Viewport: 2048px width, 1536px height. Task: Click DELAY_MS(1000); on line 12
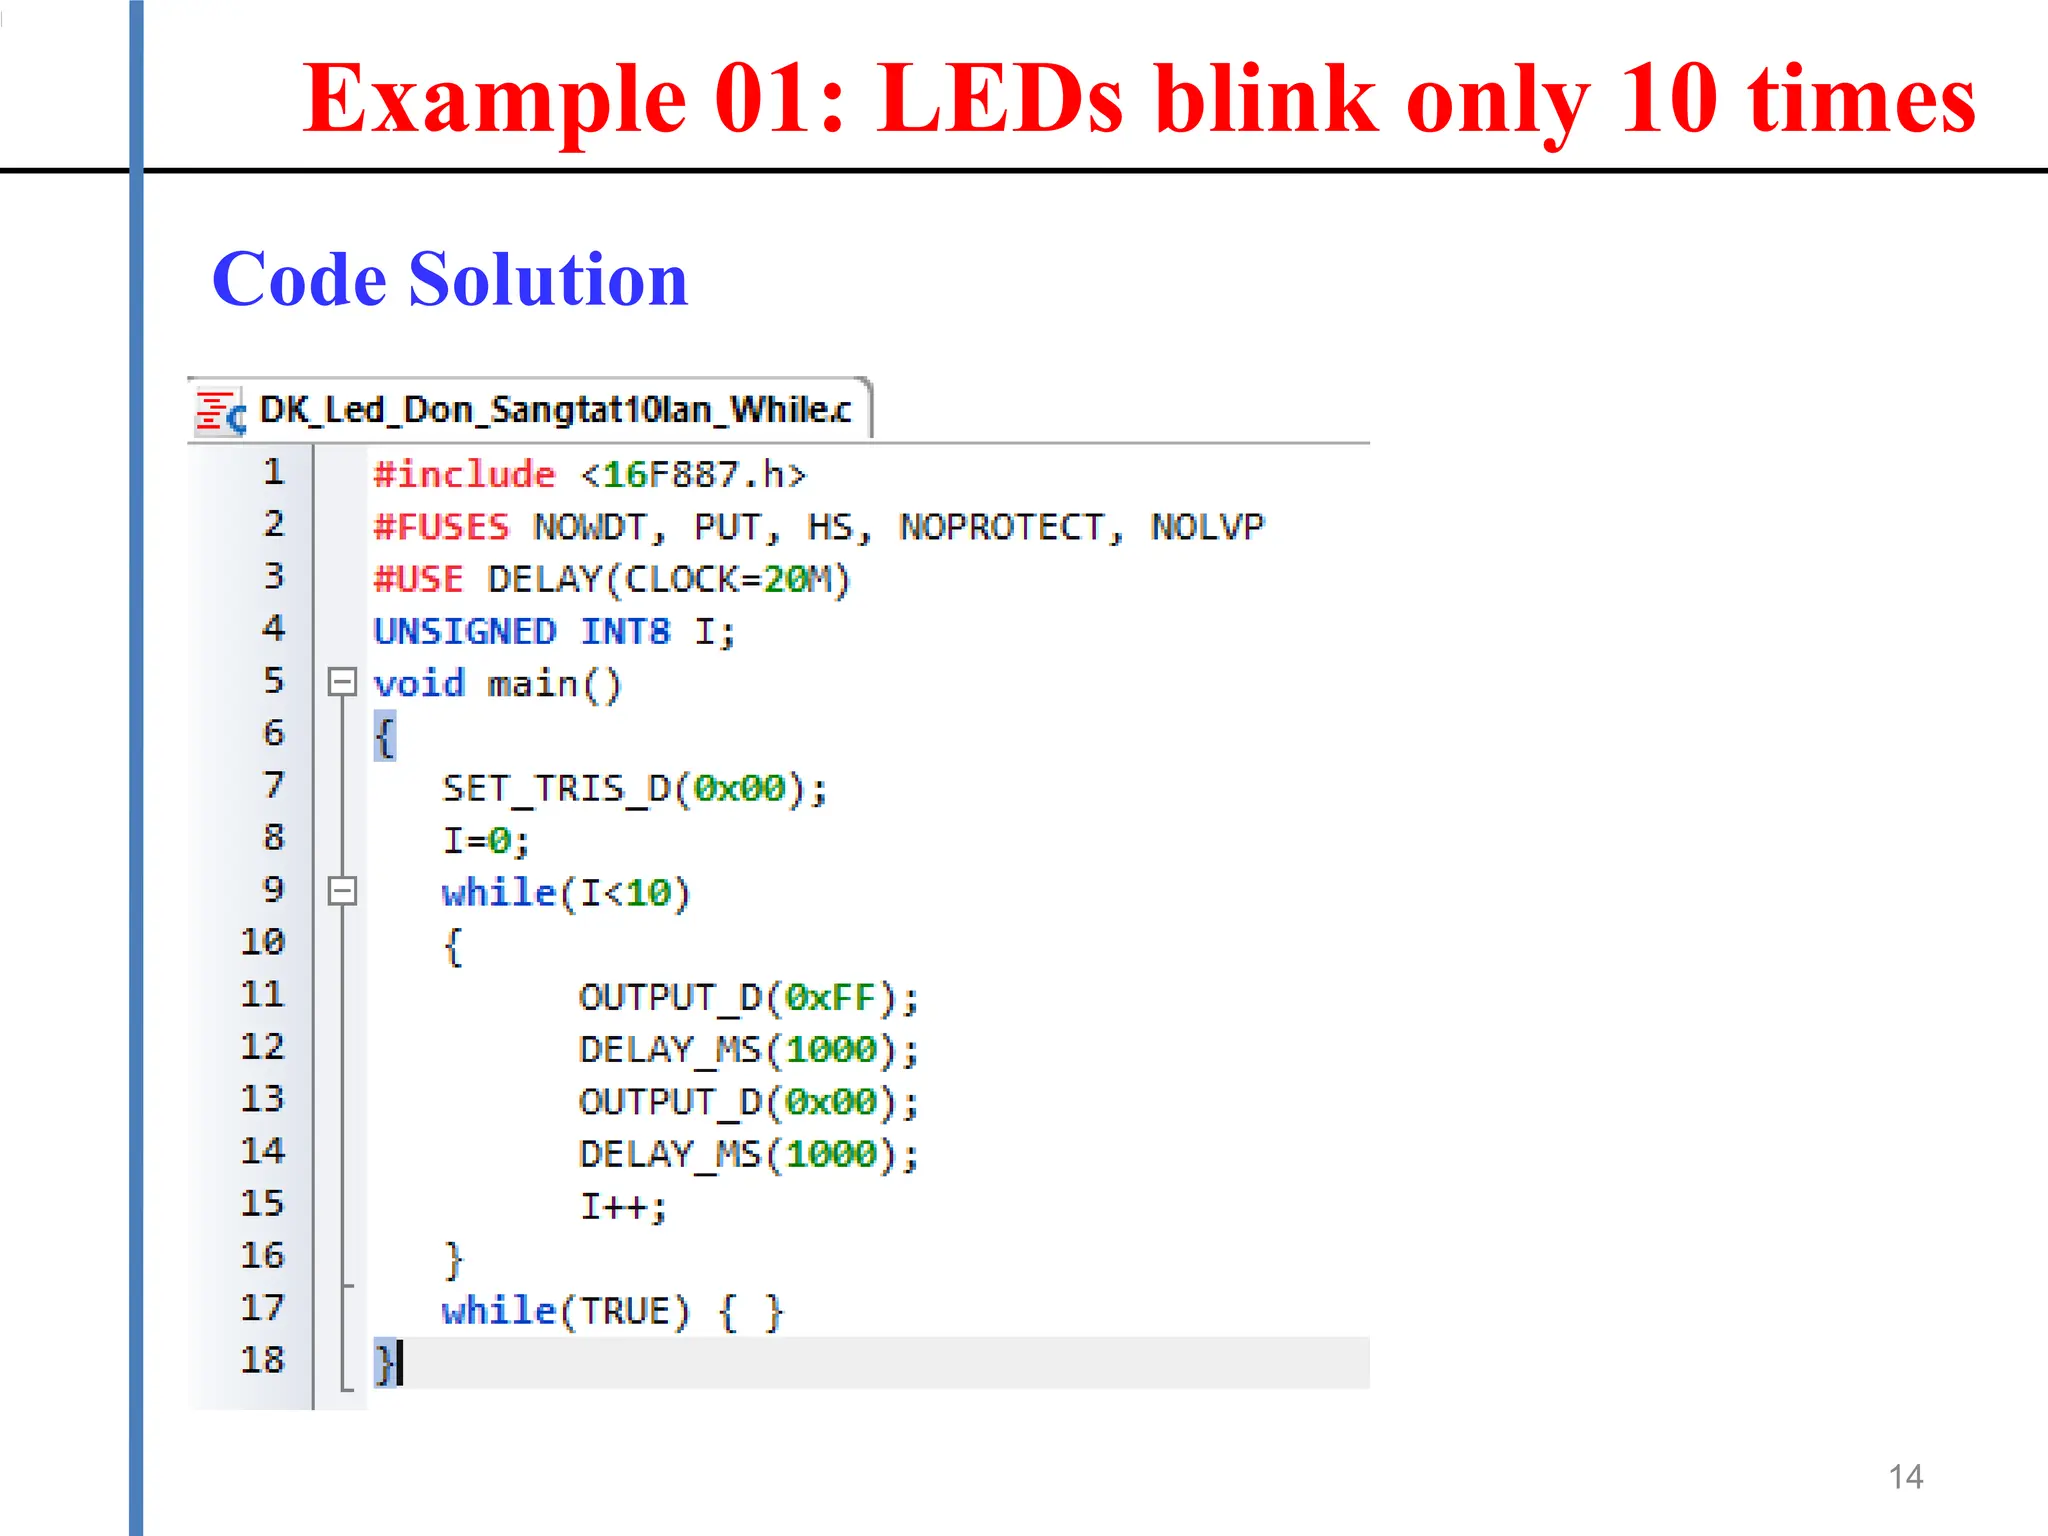(749, 1050)
